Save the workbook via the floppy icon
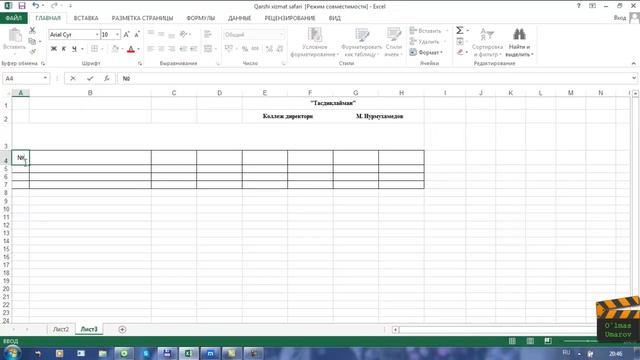640x360 pixels. [22, 6]
